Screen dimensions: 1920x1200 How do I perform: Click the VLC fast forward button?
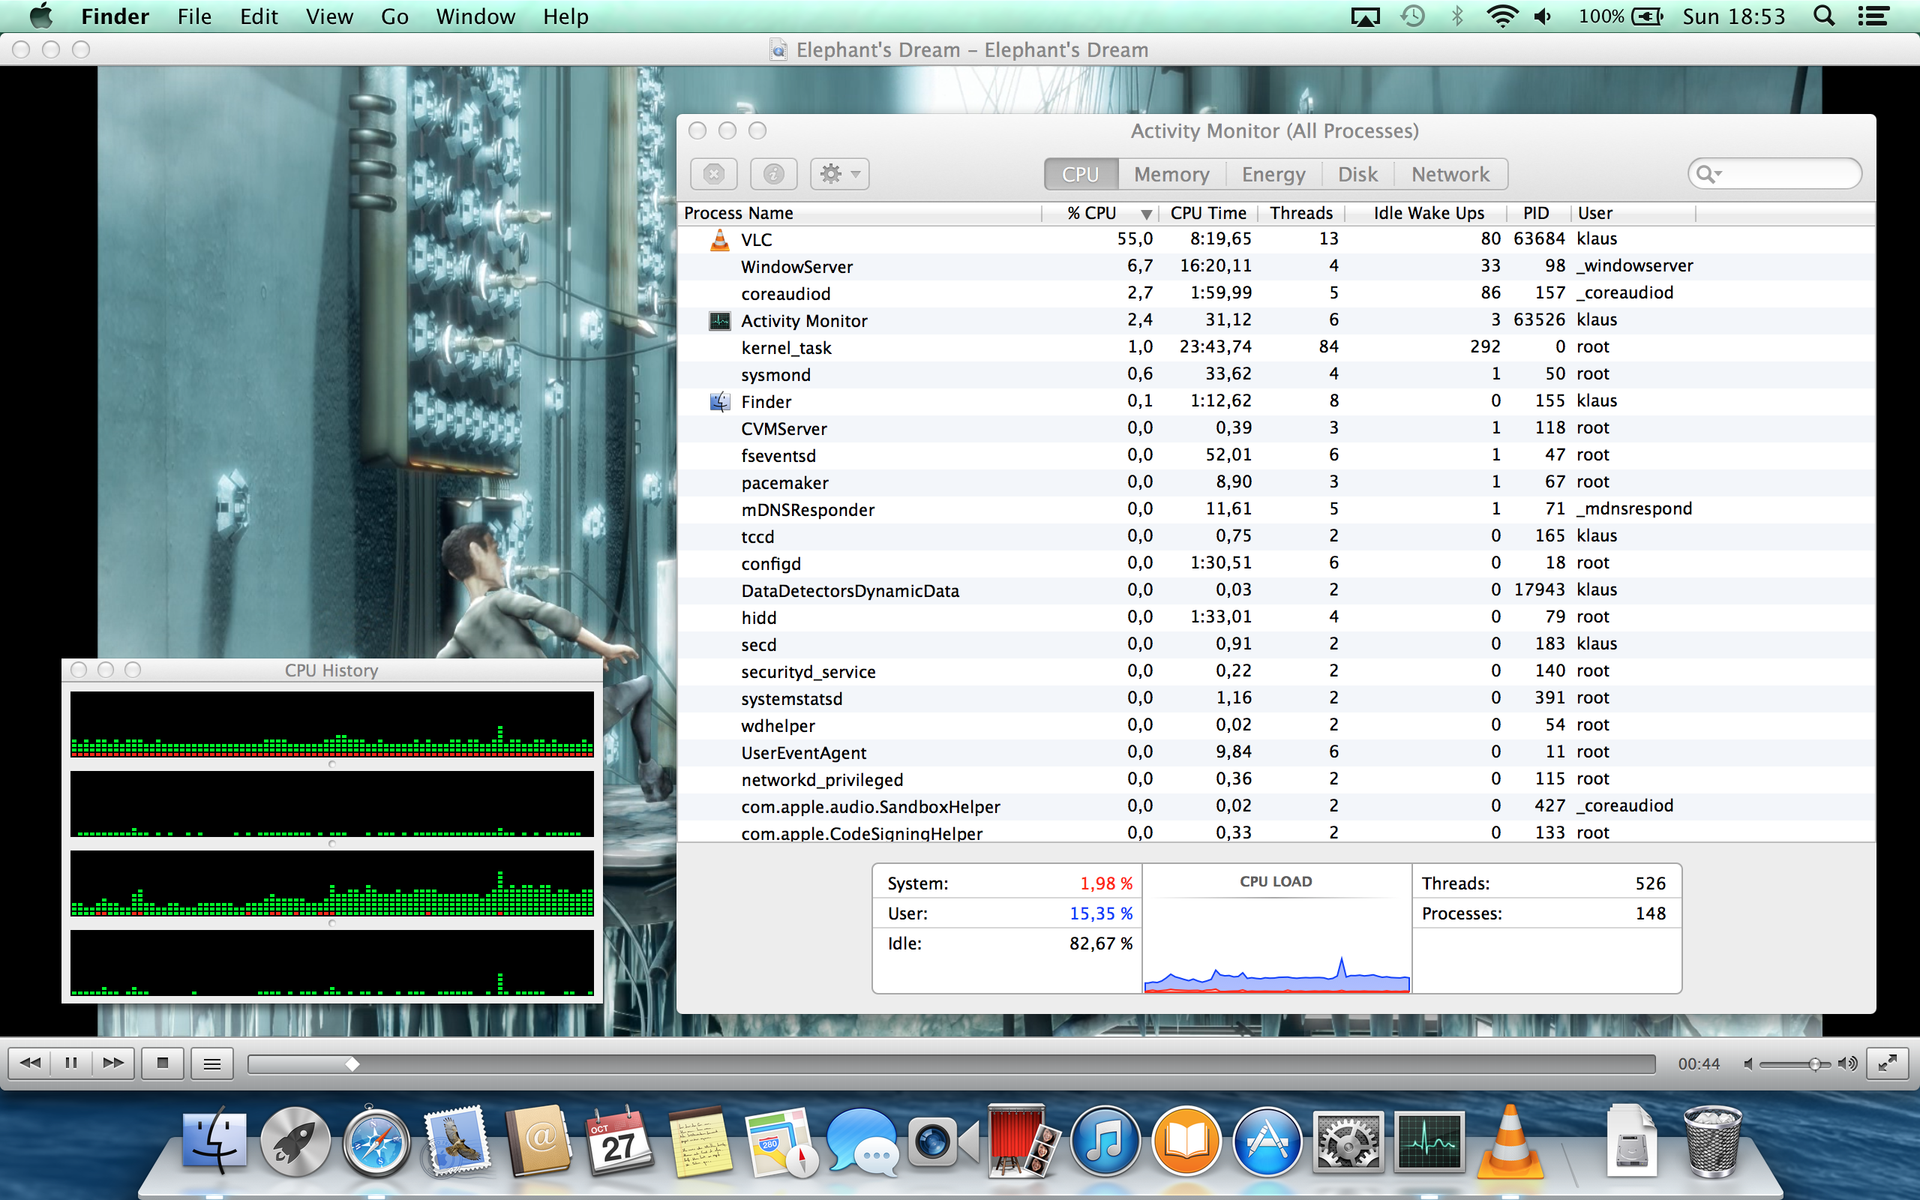pos(113,1063)
